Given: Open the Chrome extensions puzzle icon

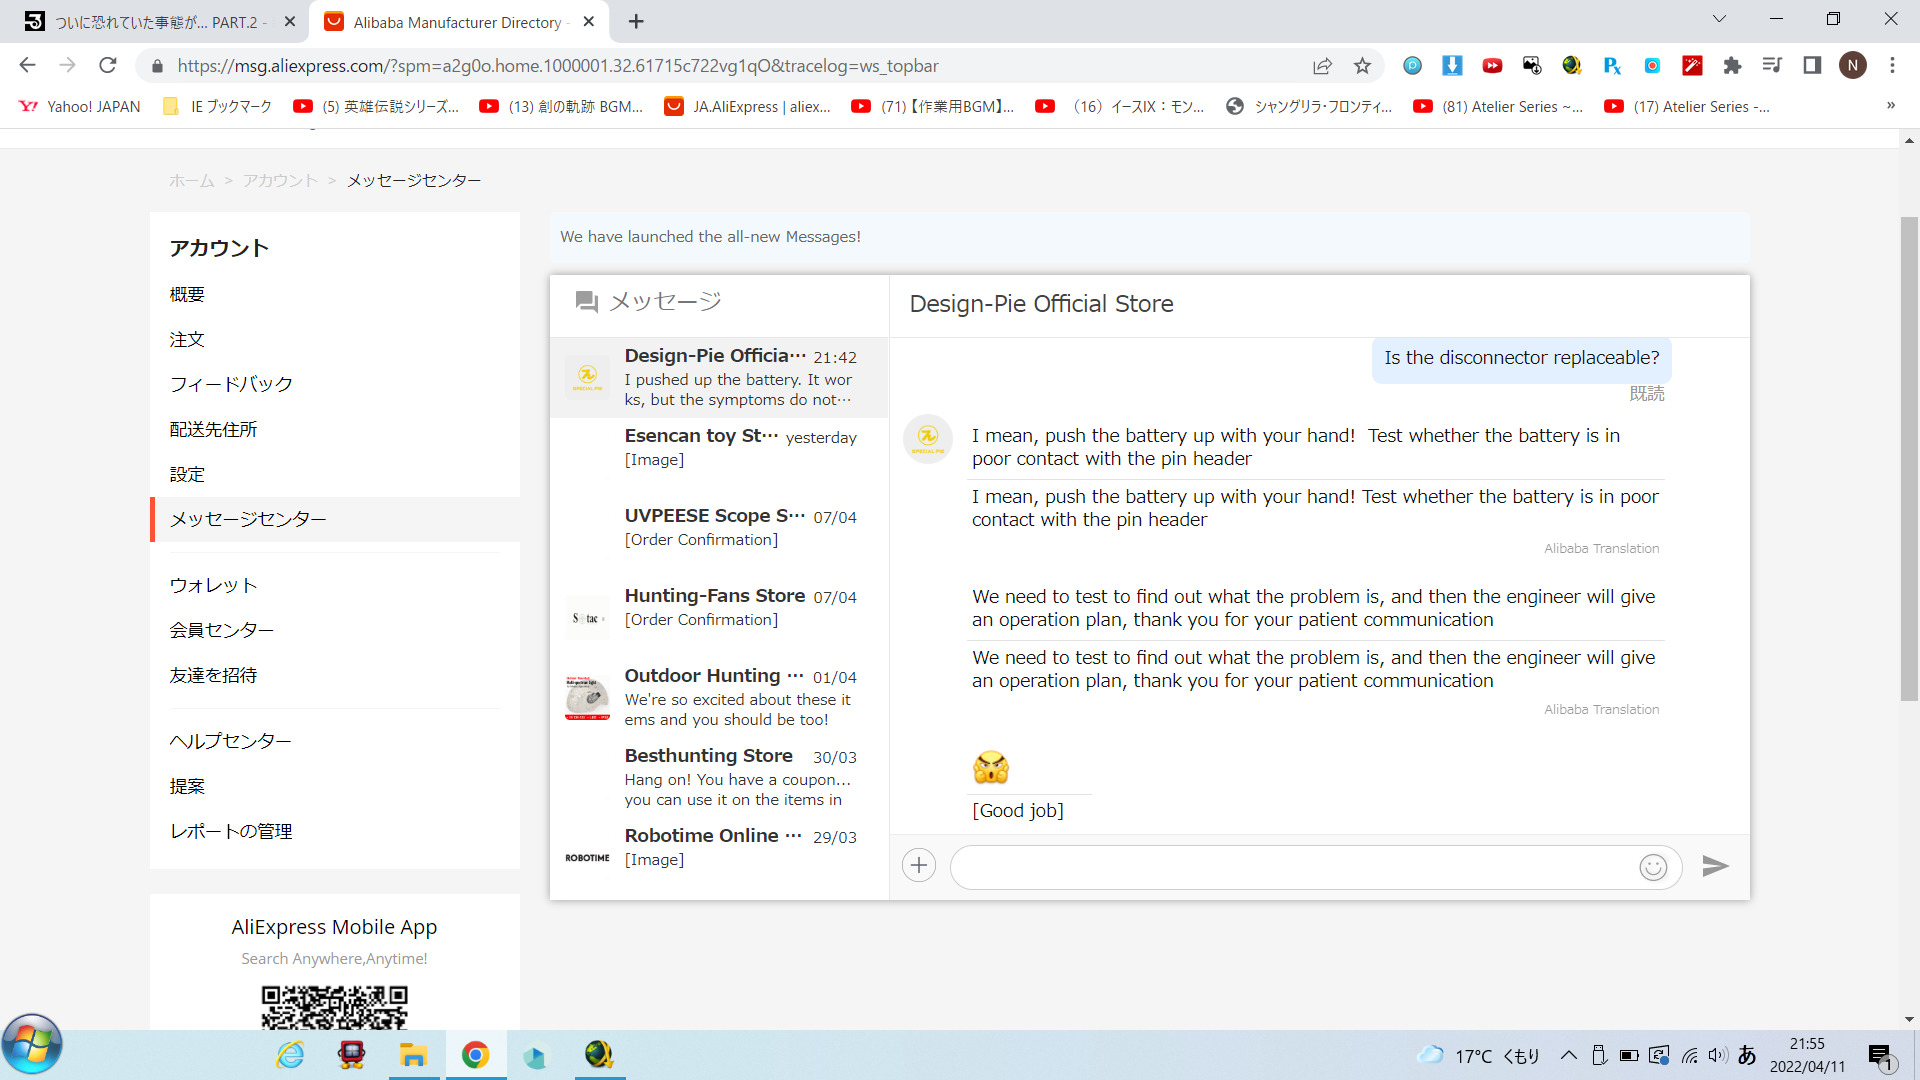Looking at the screenshot, I should click(x=1732, y=66).
